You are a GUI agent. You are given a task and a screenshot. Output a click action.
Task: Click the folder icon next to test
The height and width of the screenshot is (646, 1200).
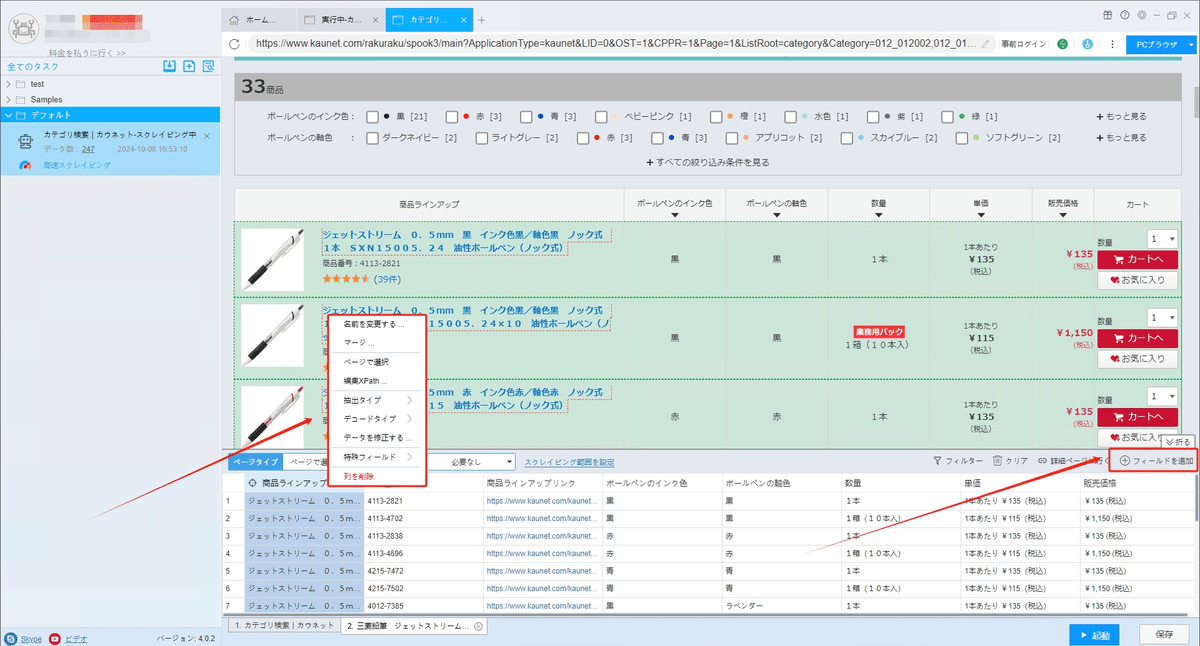pos(21,84)
